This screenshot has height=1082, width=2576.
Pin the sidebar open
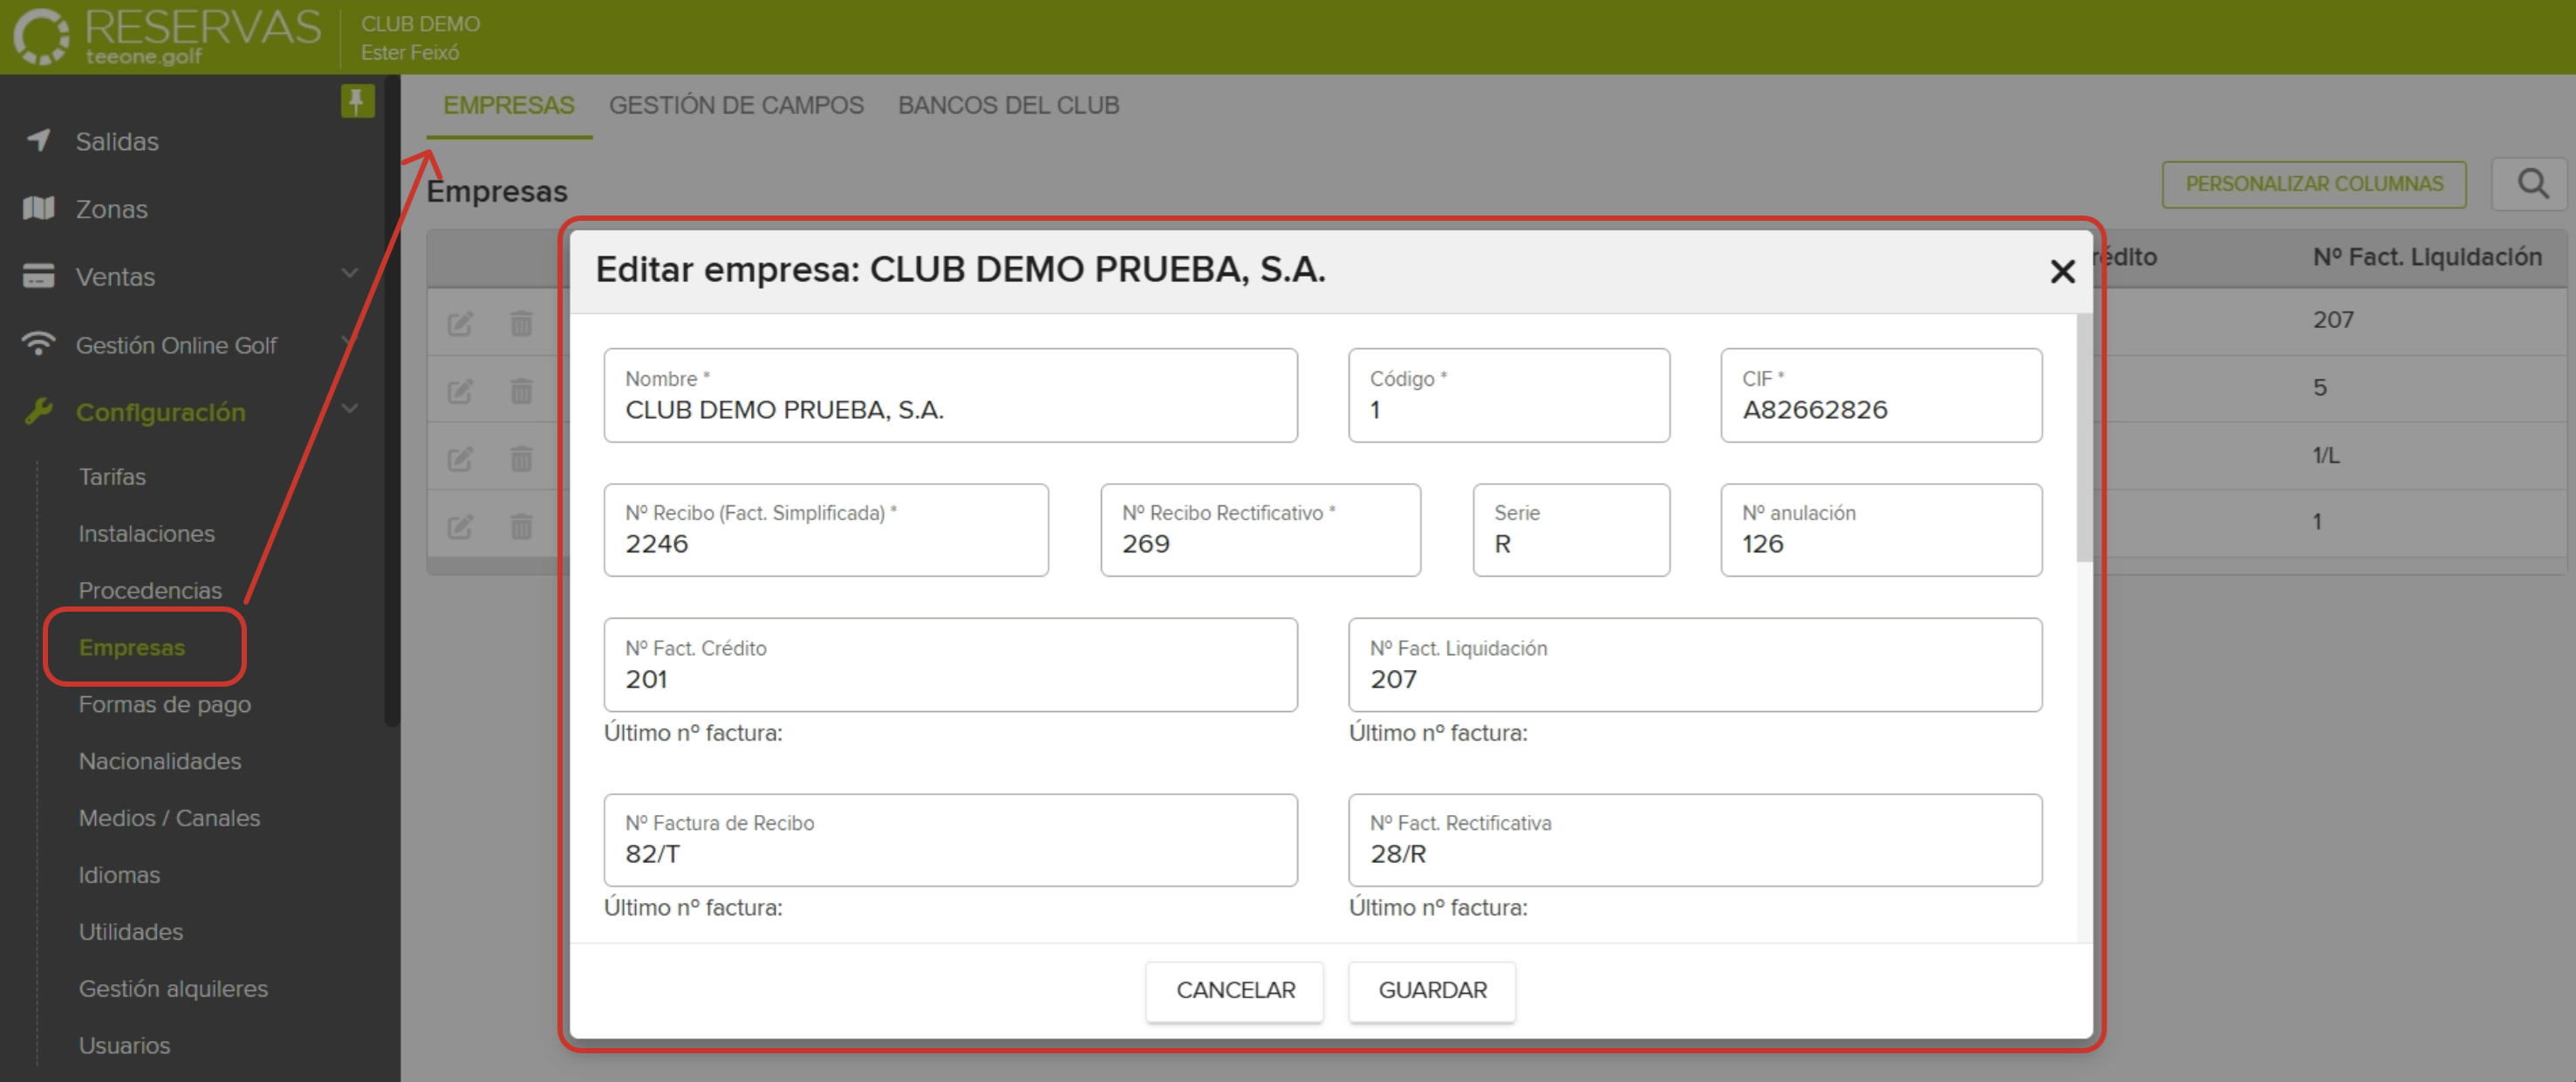pyautogui.click(x=356, y=101)
